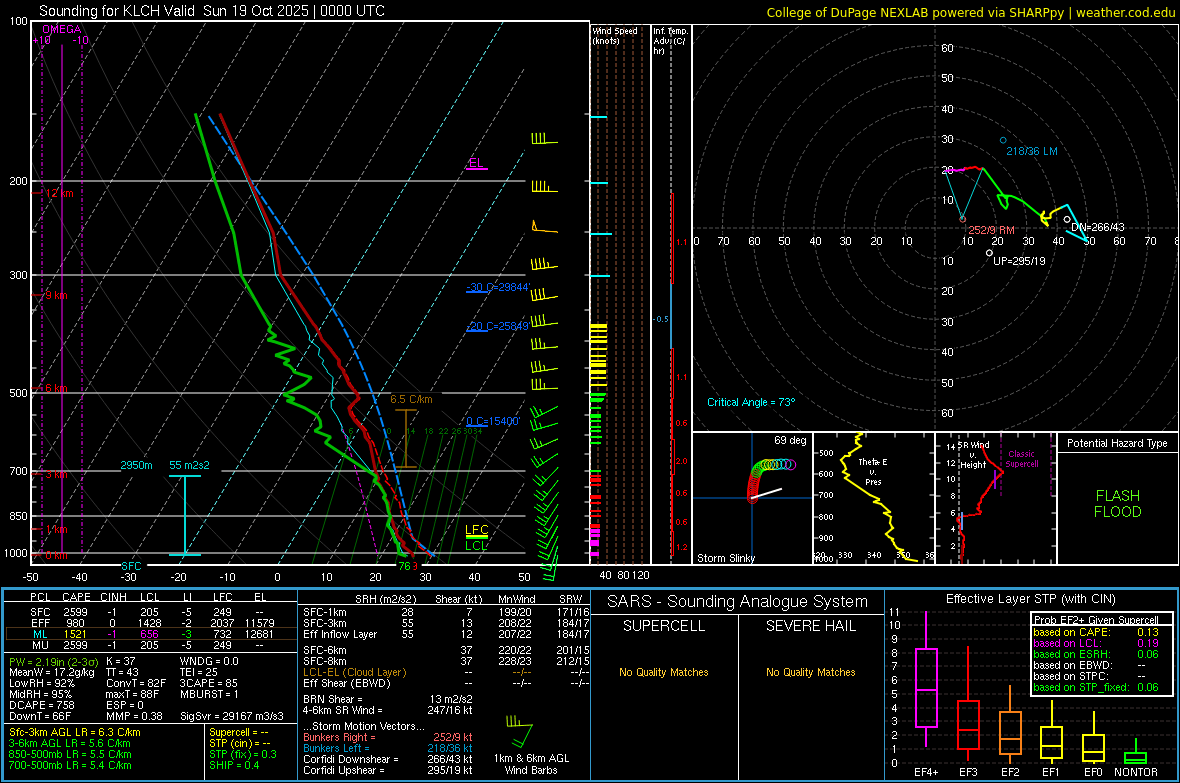Click the green 'LCL' label on skew-T
The height and width of the screenshot is (783, 1180).
click(x=476, y=546)
